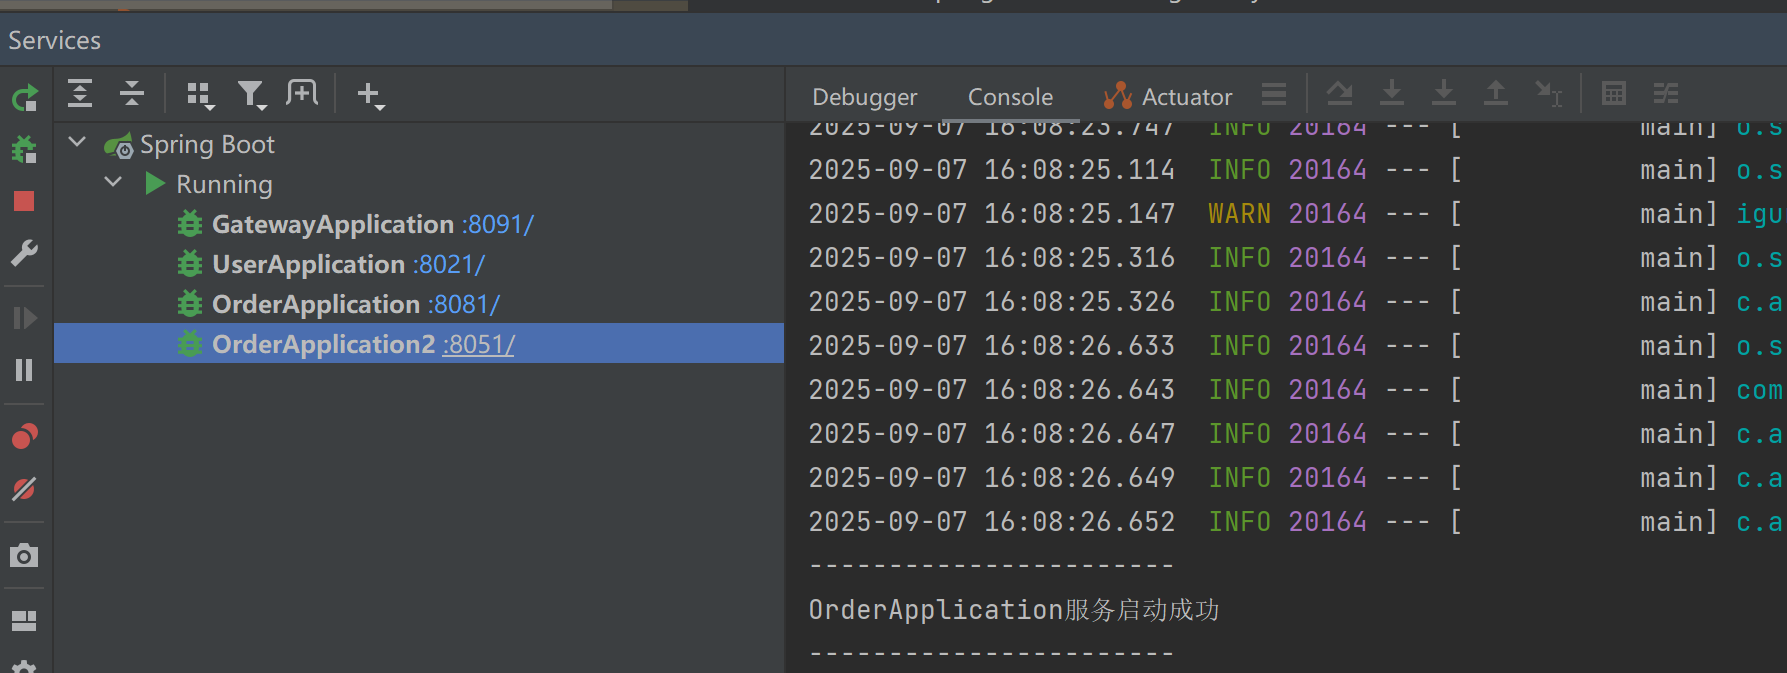Open the wrench settings icon in sidebar
This screenshot has height=673, width=1787.
[24, 253]
